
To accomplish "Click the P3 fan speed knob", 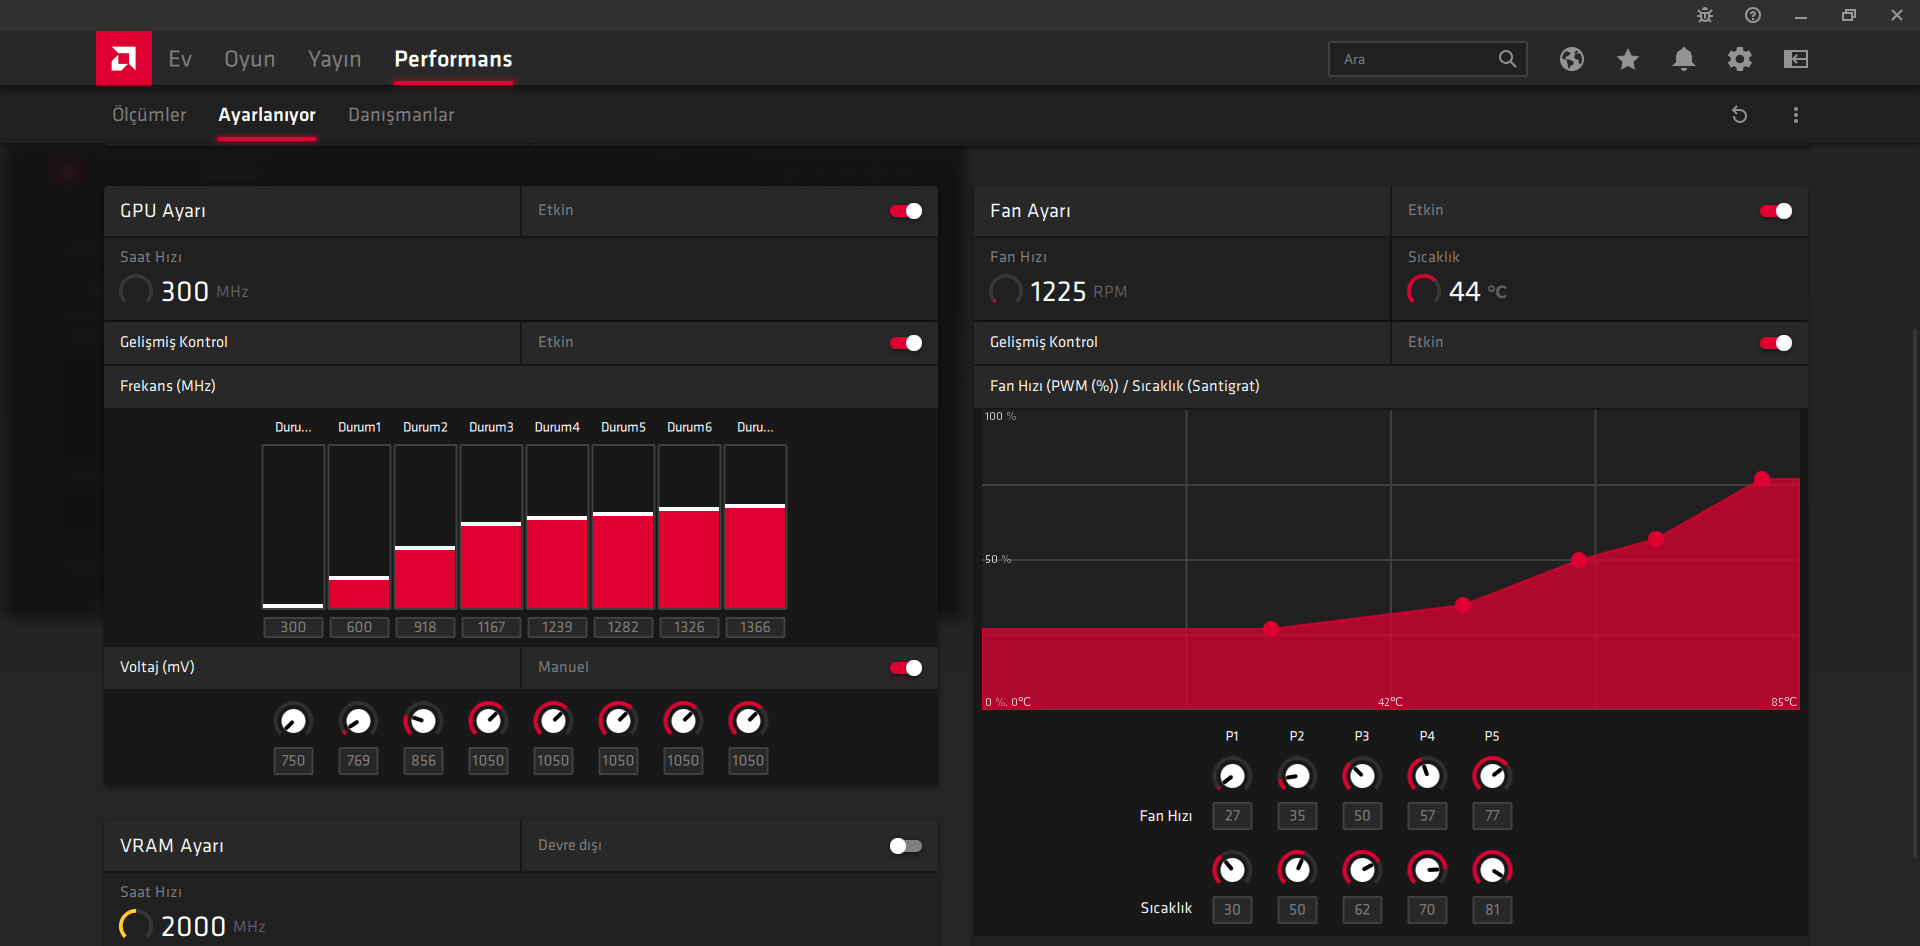I will [x=1362, y=775].
